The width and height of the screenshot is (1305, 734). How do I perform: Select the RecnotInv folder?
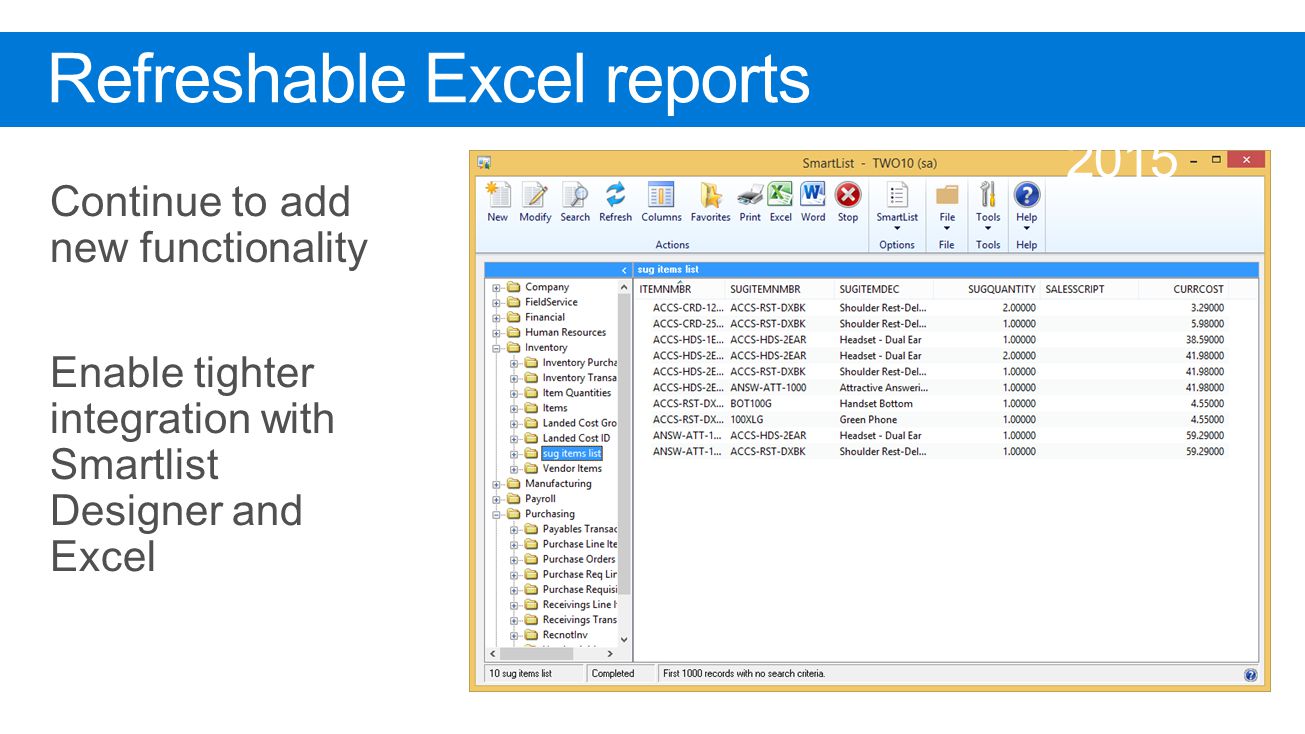pos(565,635)
